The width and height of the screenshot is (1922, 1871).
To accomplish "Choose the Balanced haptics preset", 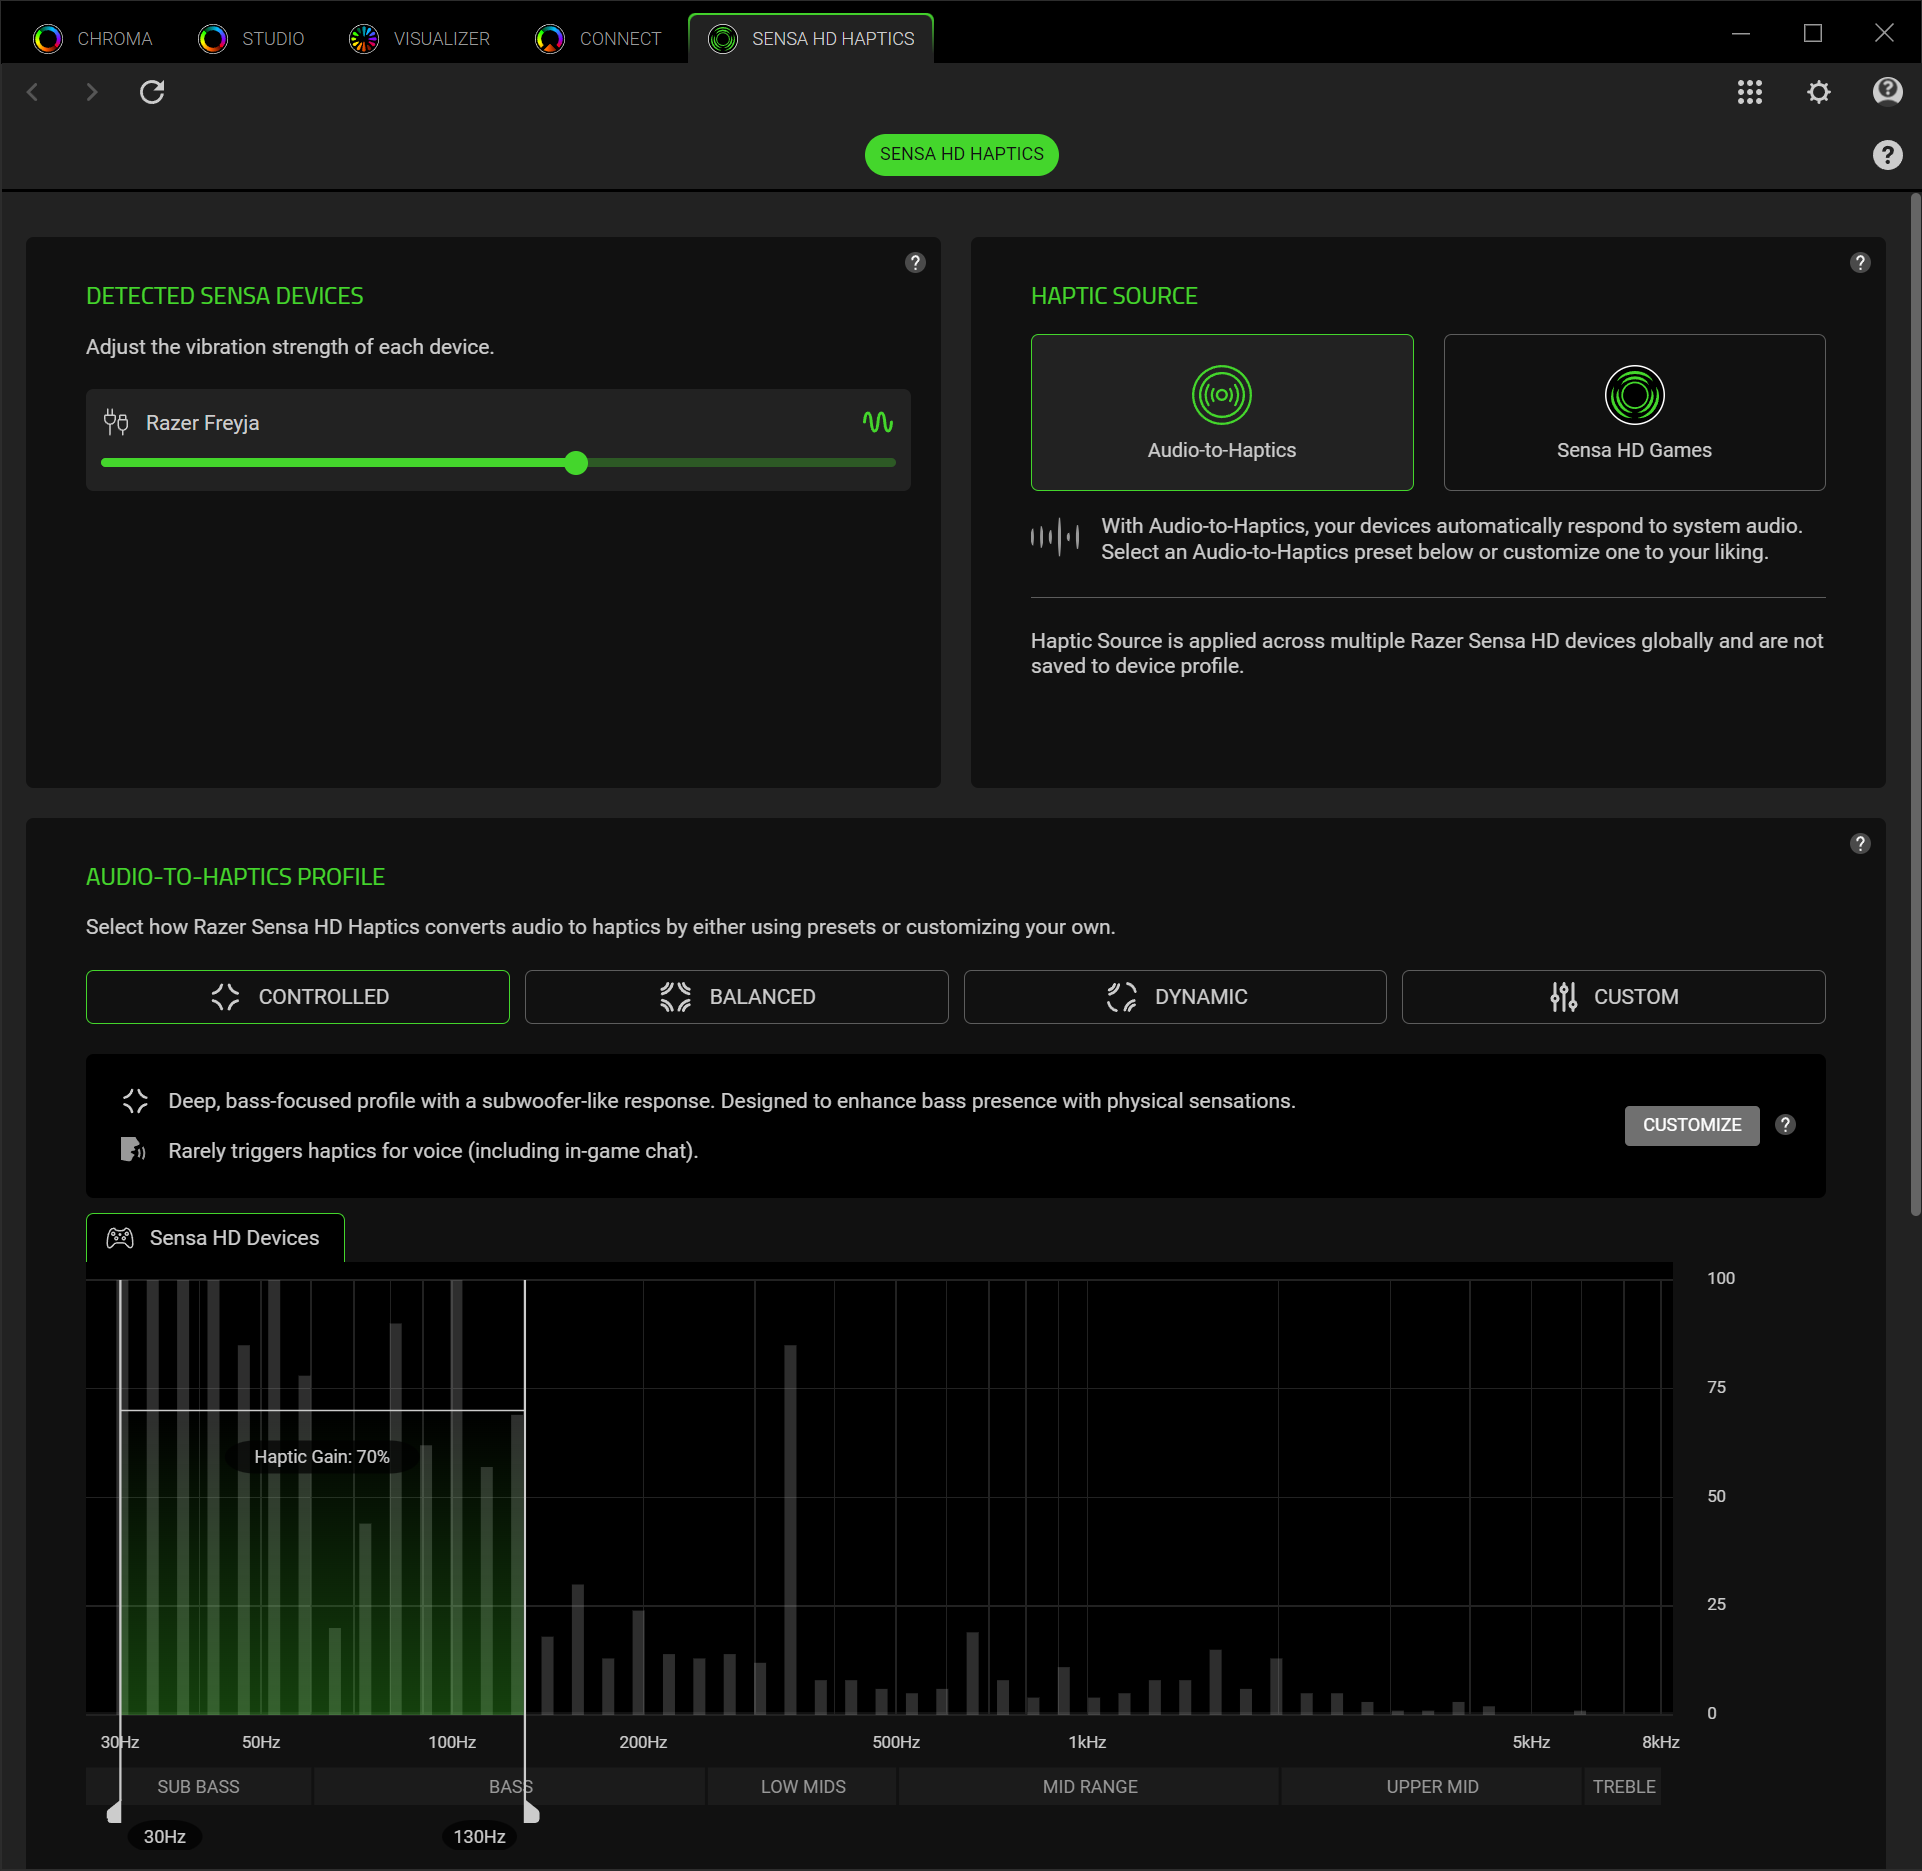I will pos(736,997).
